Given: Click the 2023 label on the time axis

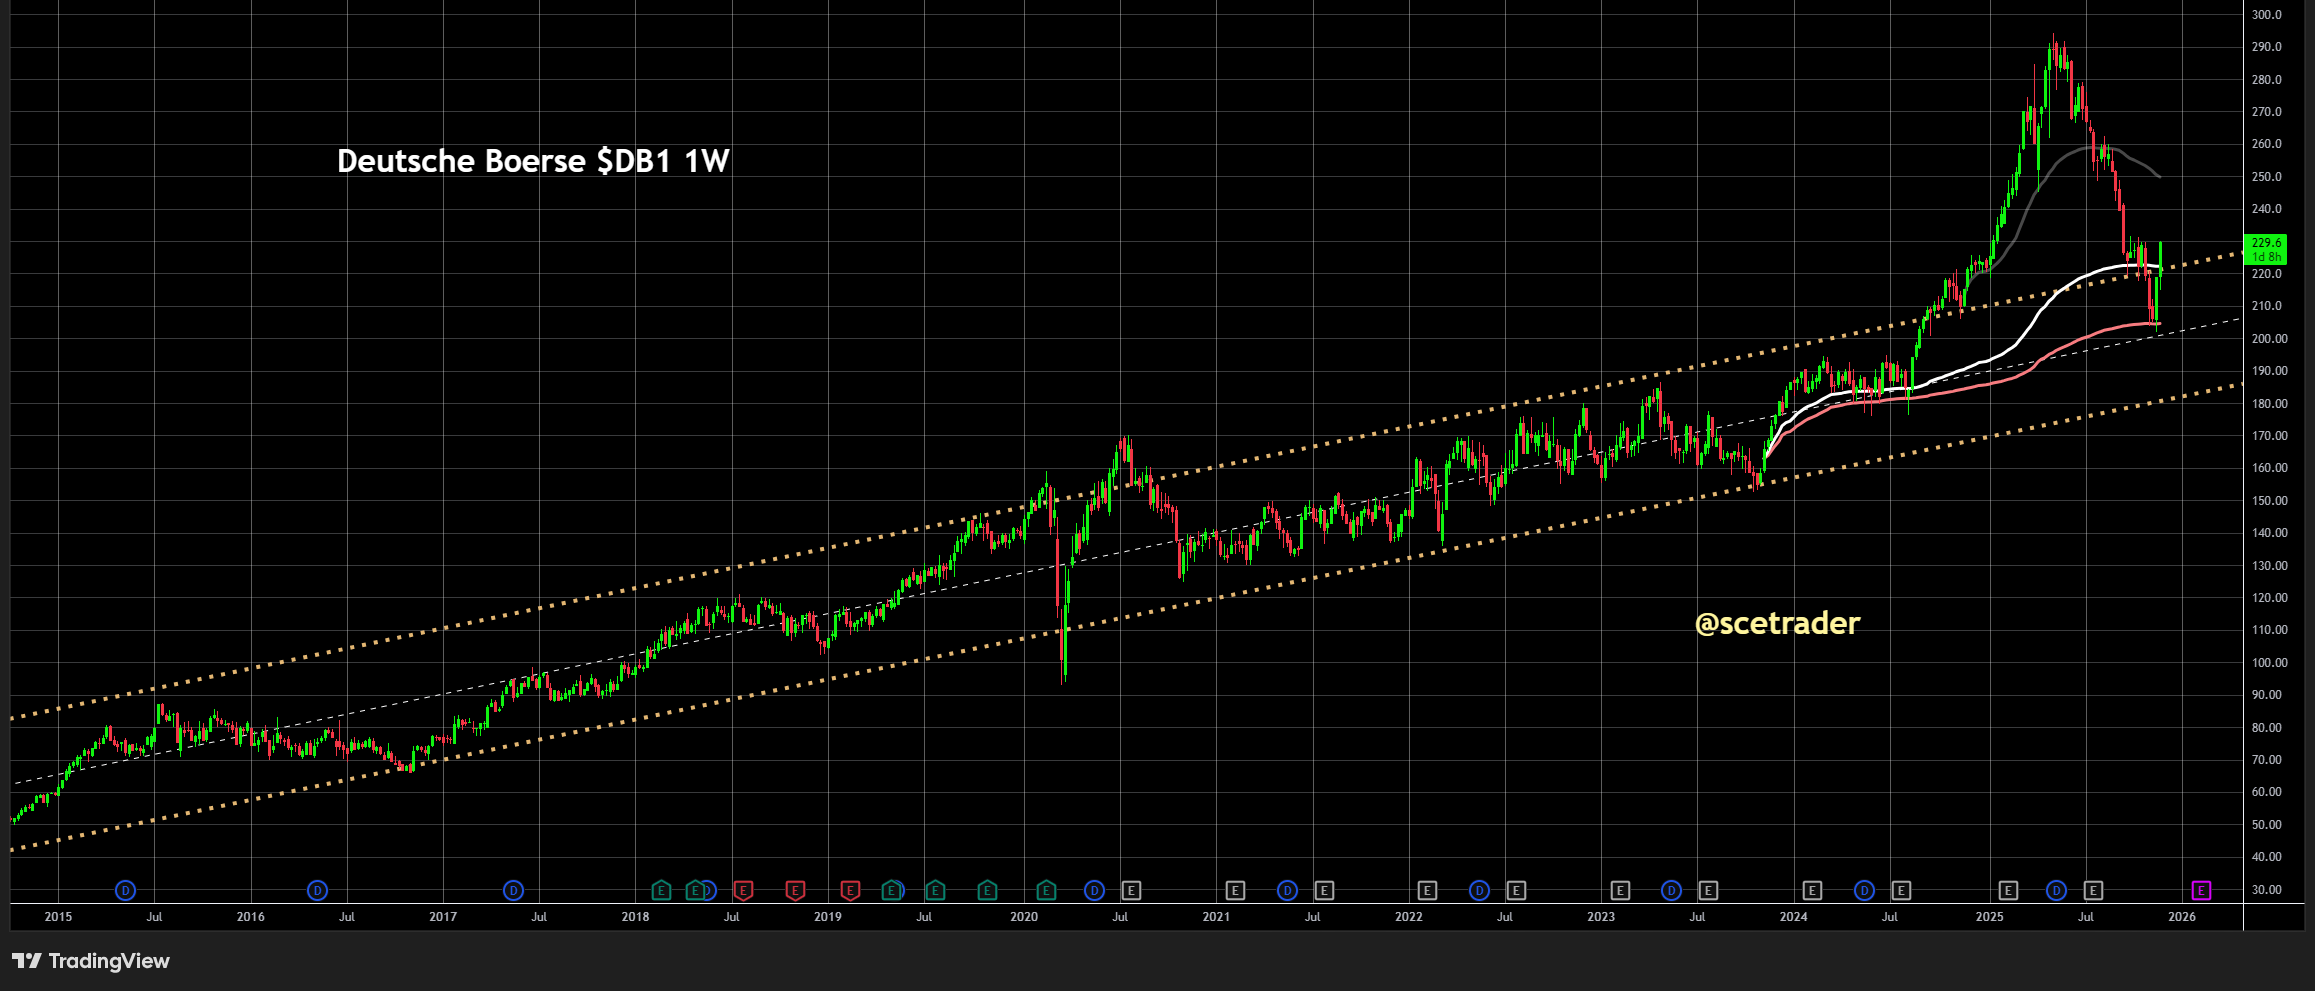Looking at the screenshot, I should pos(1601,917).
